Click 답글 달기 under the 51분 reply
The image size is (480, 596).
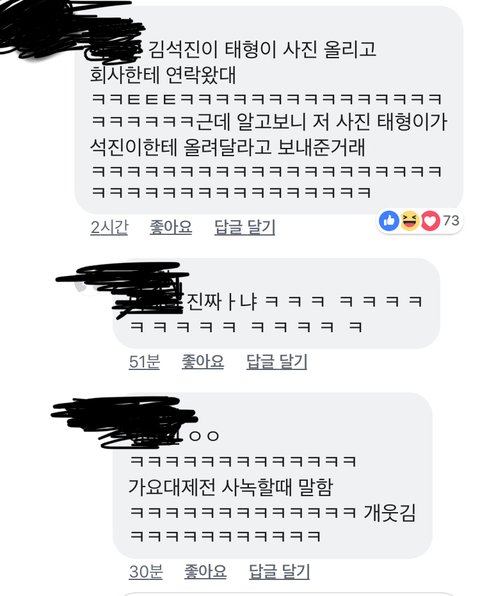[x=277, y=361]
